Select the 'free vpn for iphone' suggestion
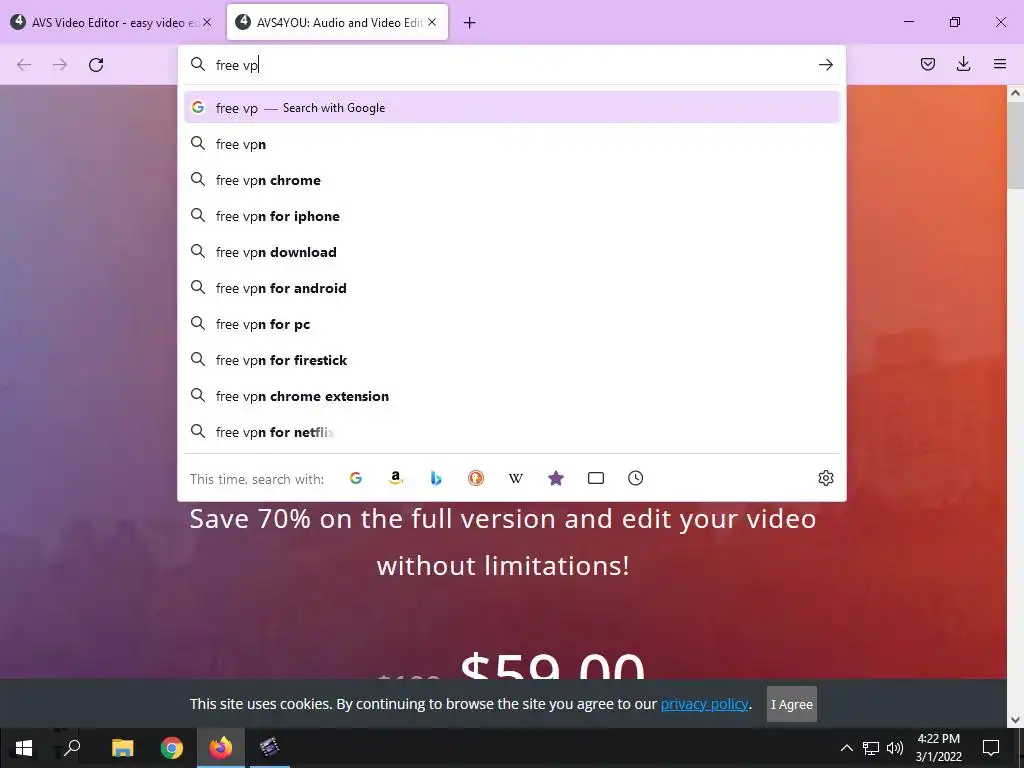 pyautogui.click(x=511, y=216)
